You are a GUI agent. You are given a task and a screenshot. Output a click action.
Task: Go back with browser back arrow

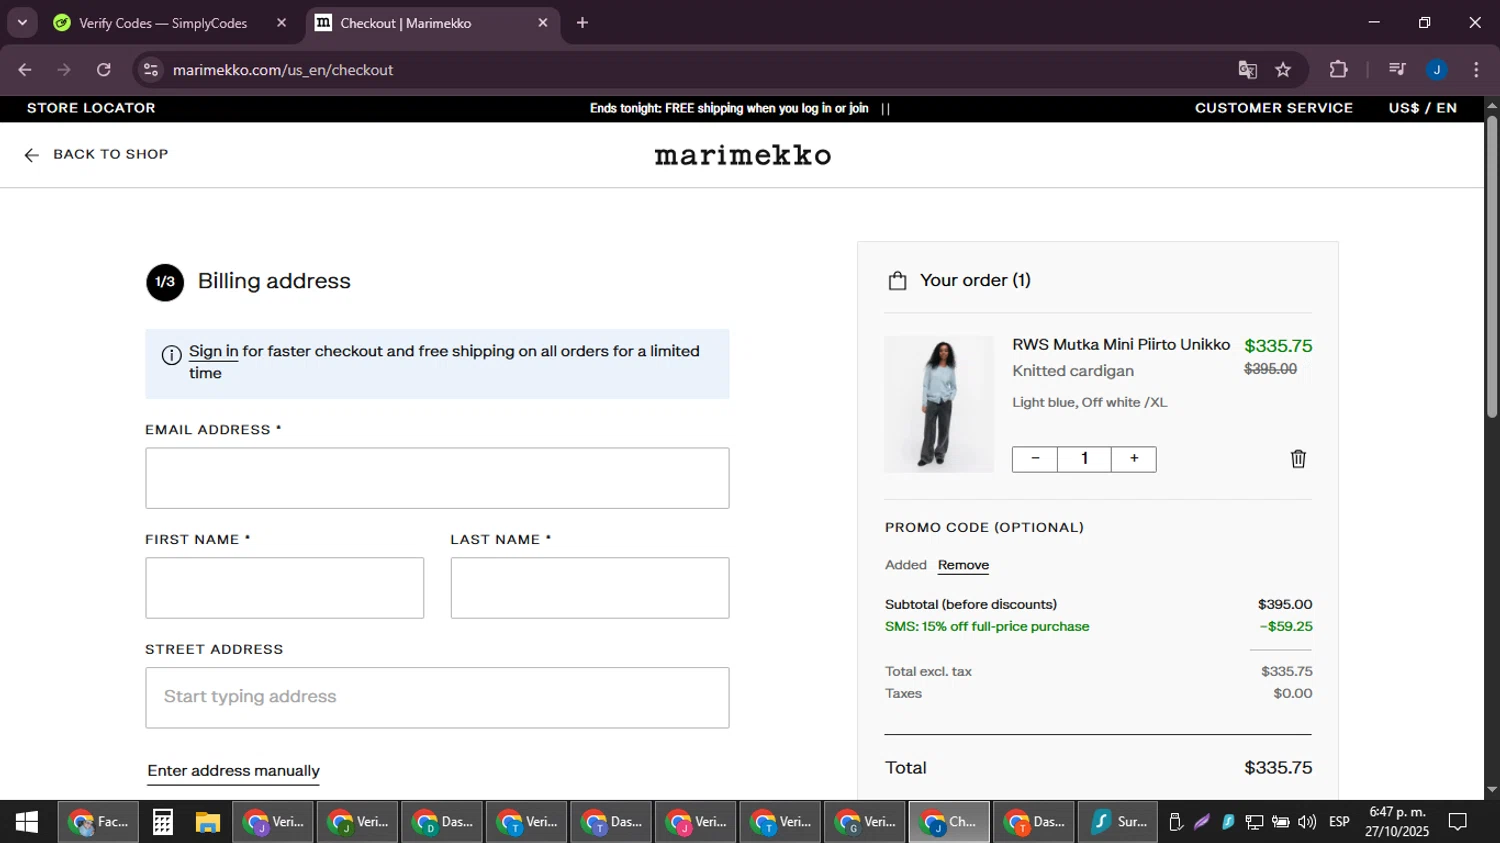[x=25, y=70]
